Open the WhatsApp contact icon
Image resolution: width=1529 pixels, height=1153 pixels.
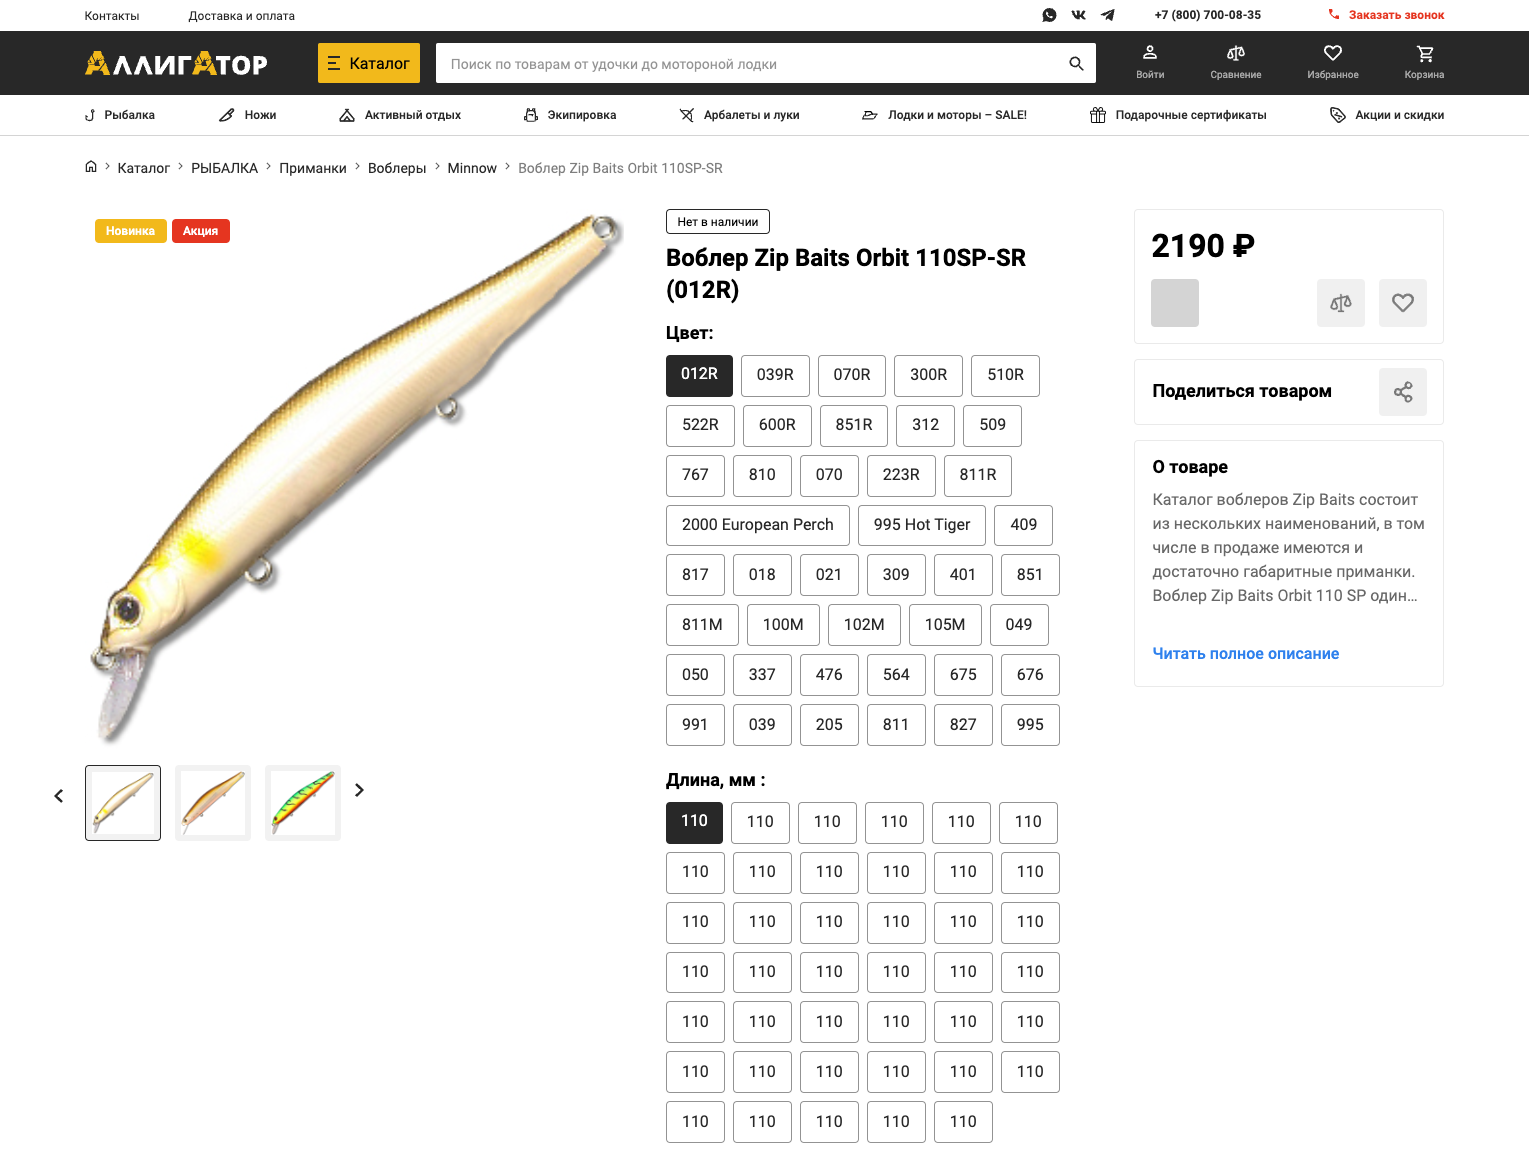point(1049,15)
